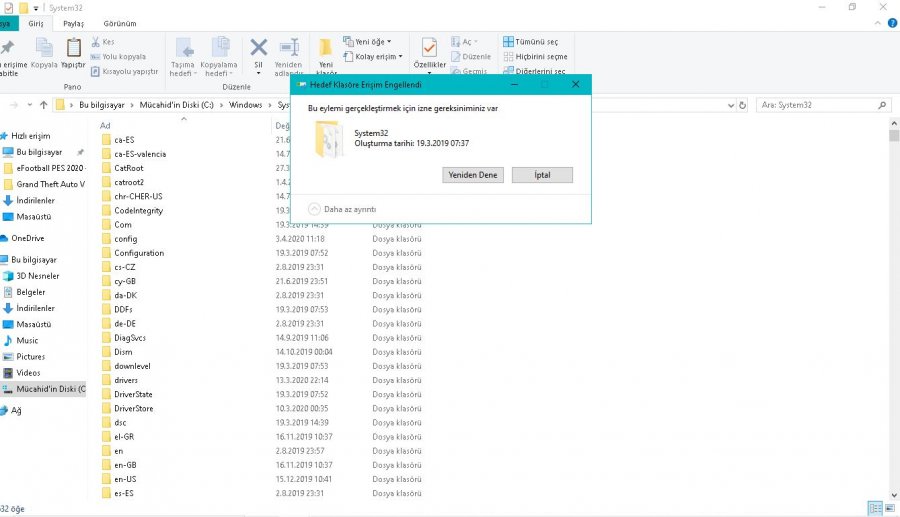This screenshot has width=900, height=517.
Task: Select OneDrive in navigation pane
Action: [x=27, y=238]
